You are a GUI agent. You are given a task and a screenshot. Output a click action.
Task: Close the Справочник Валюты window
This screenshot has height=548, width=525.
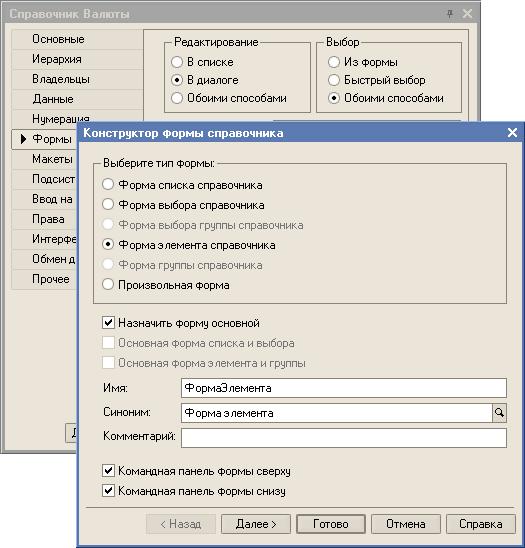467,14
